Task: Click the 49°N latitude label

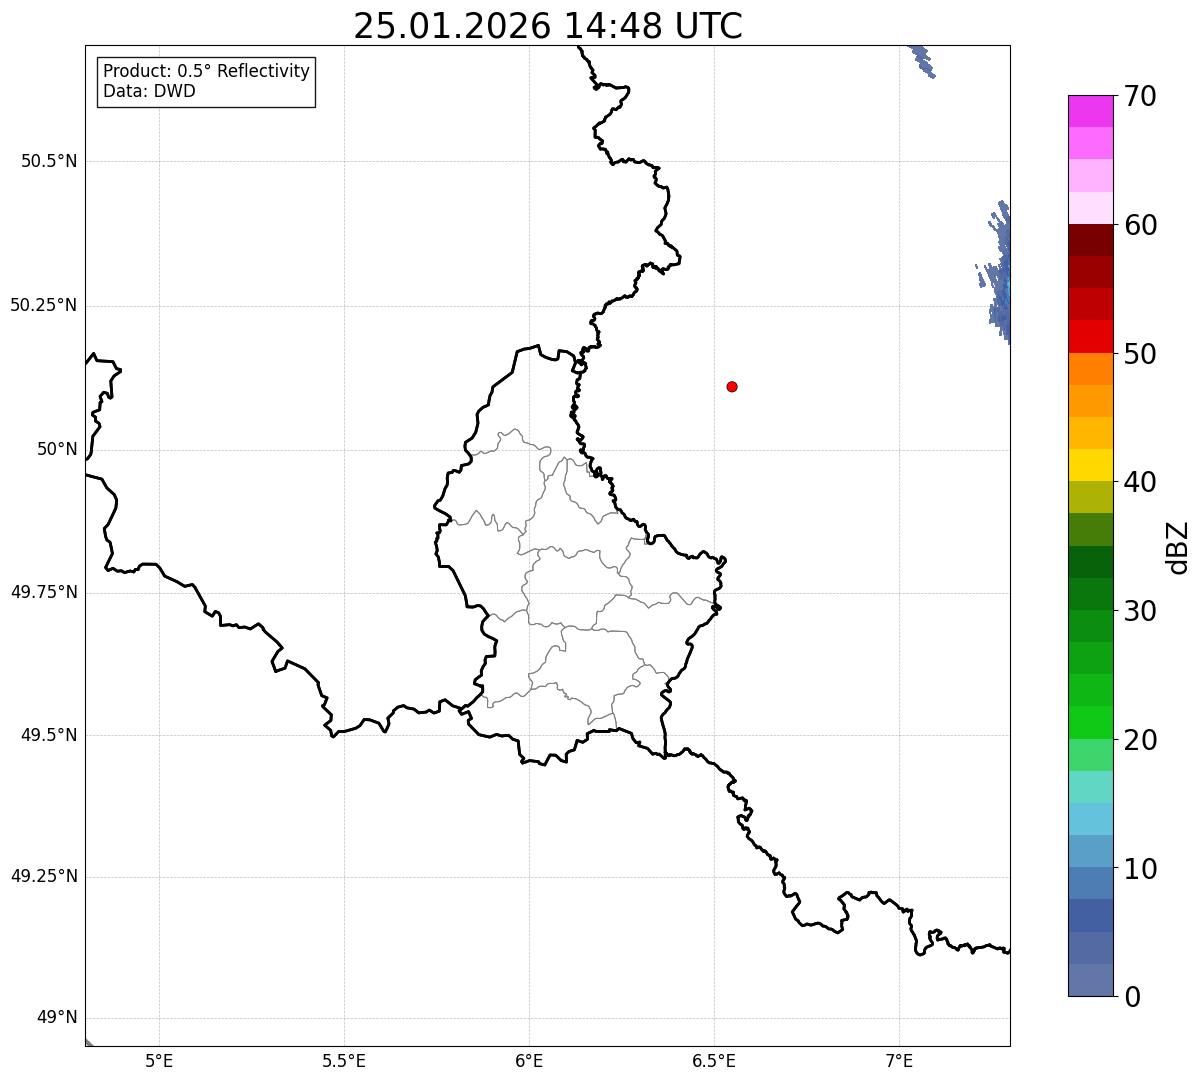Action: (x=57, y=1018)
